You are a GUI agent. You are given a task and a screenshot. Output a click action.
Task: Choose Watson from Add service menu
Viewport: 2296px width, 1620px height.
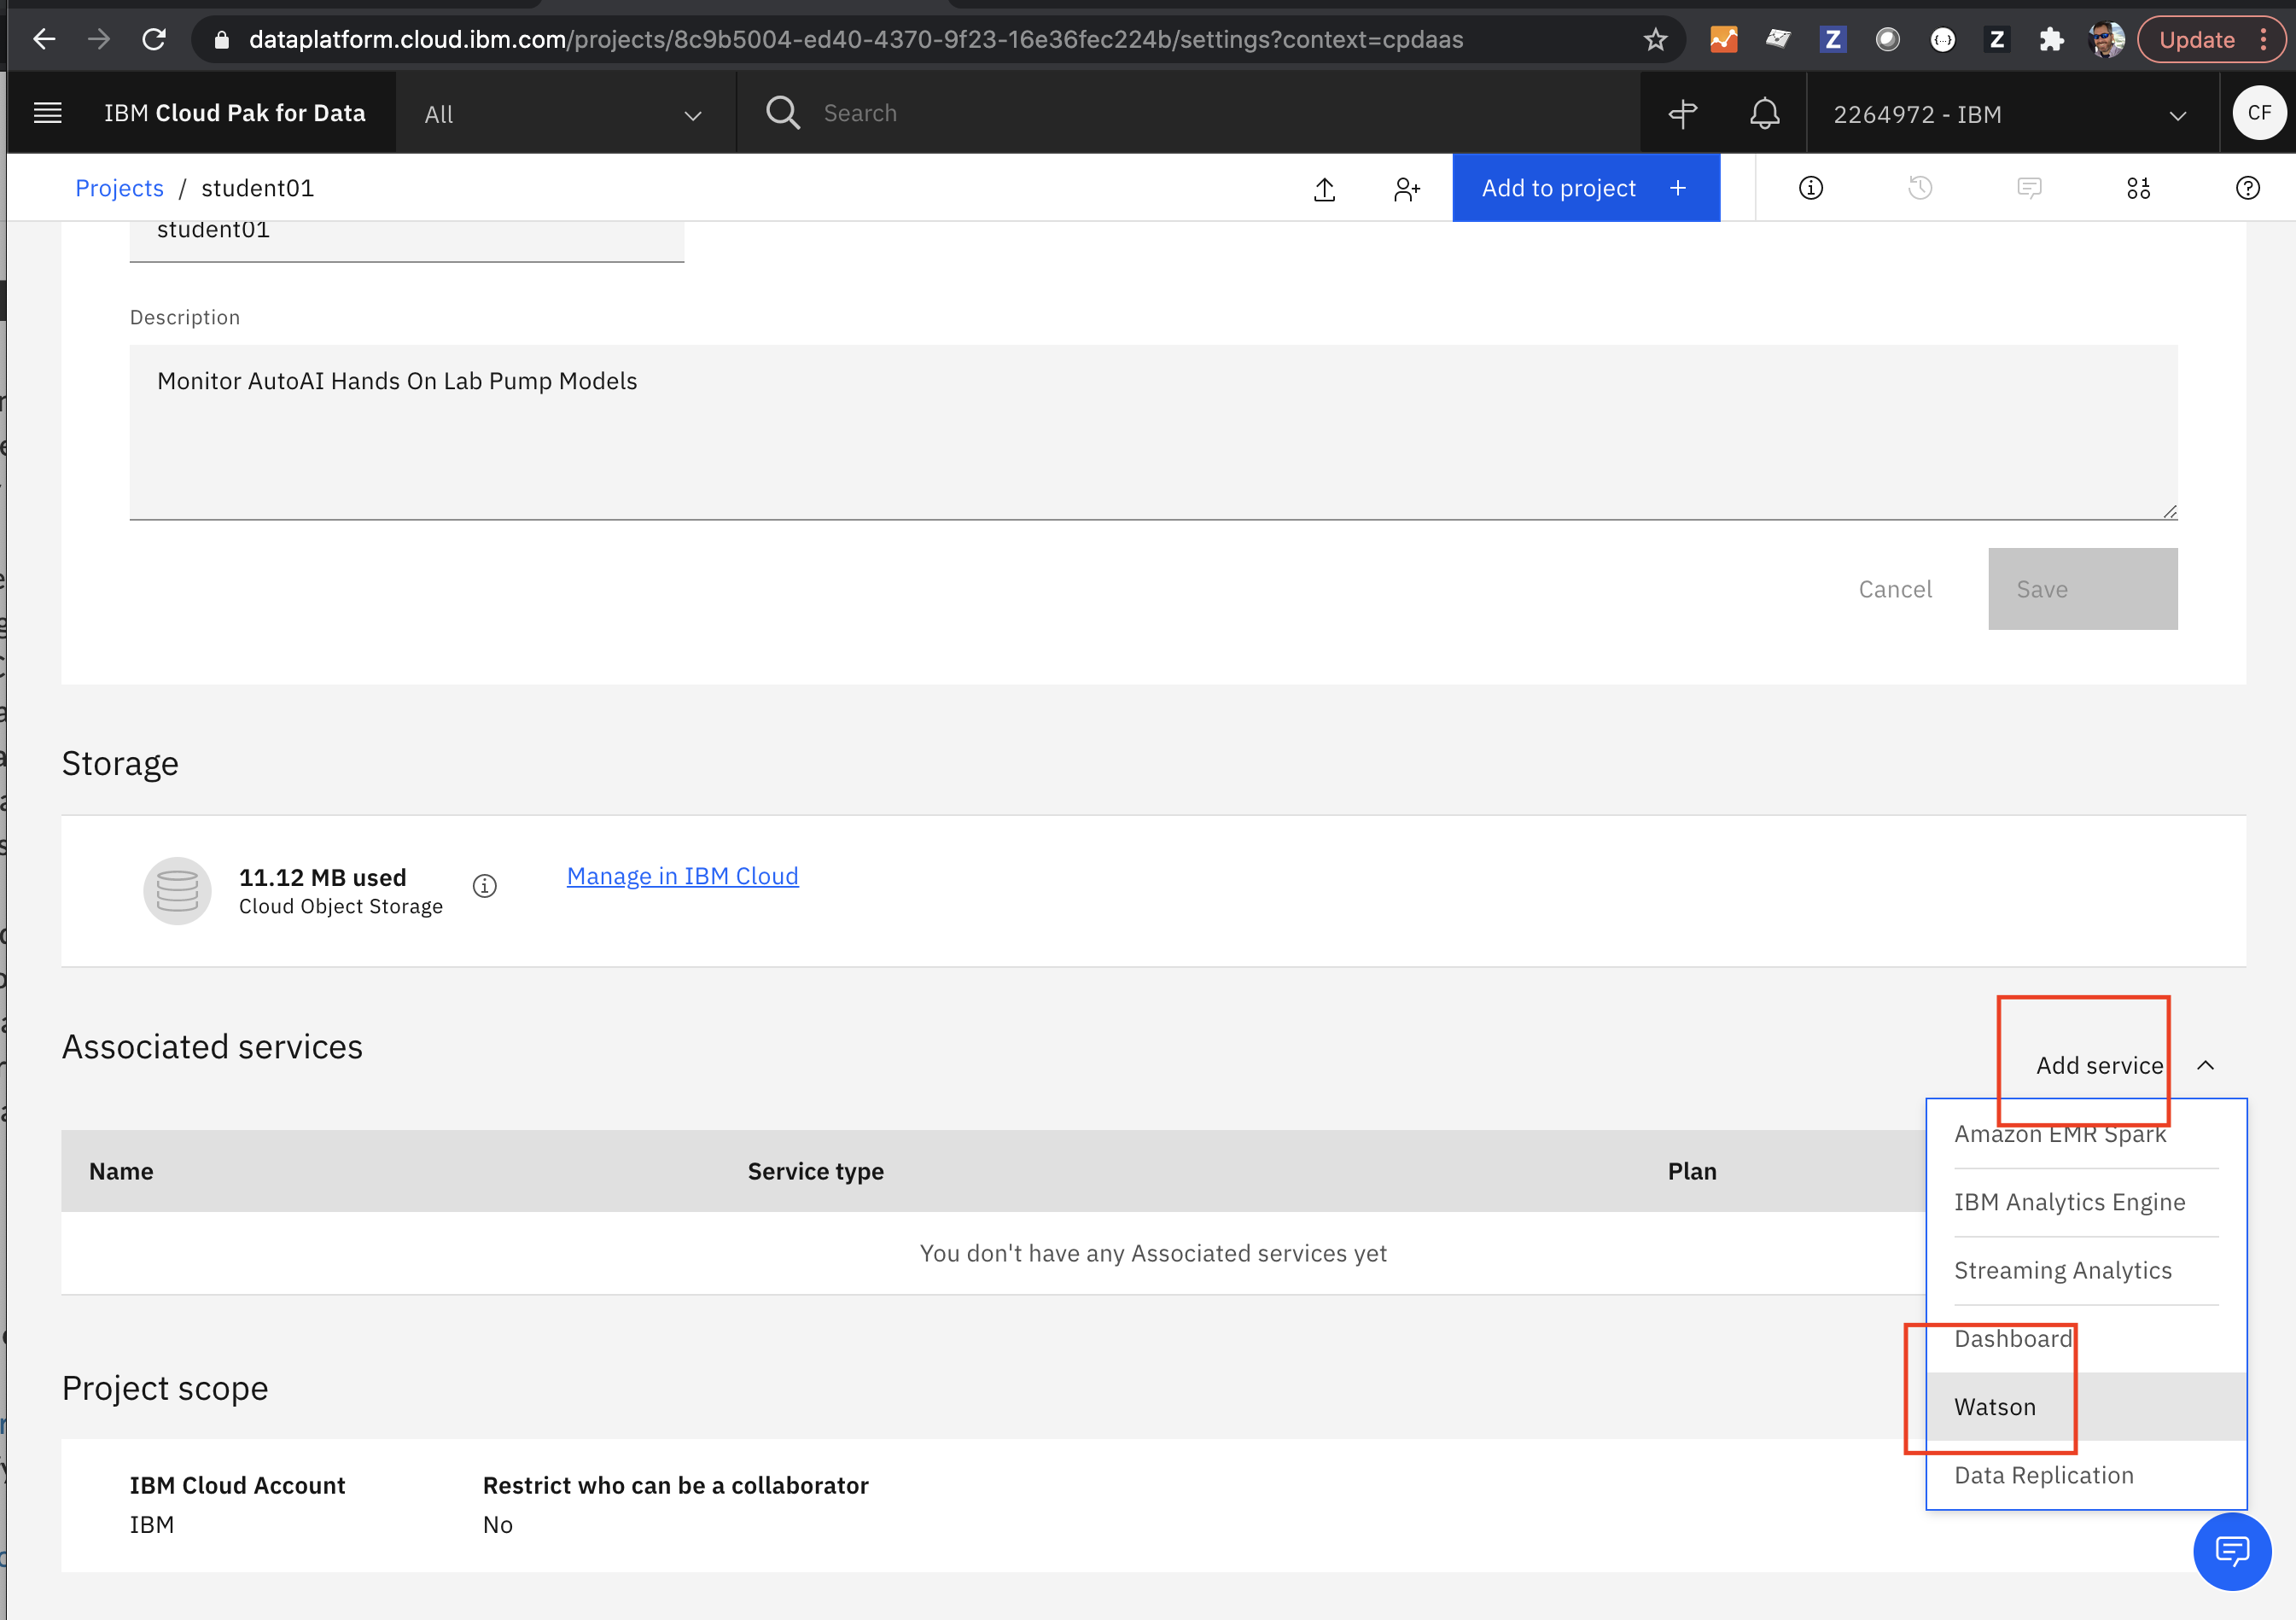tap(2086, 1406)
